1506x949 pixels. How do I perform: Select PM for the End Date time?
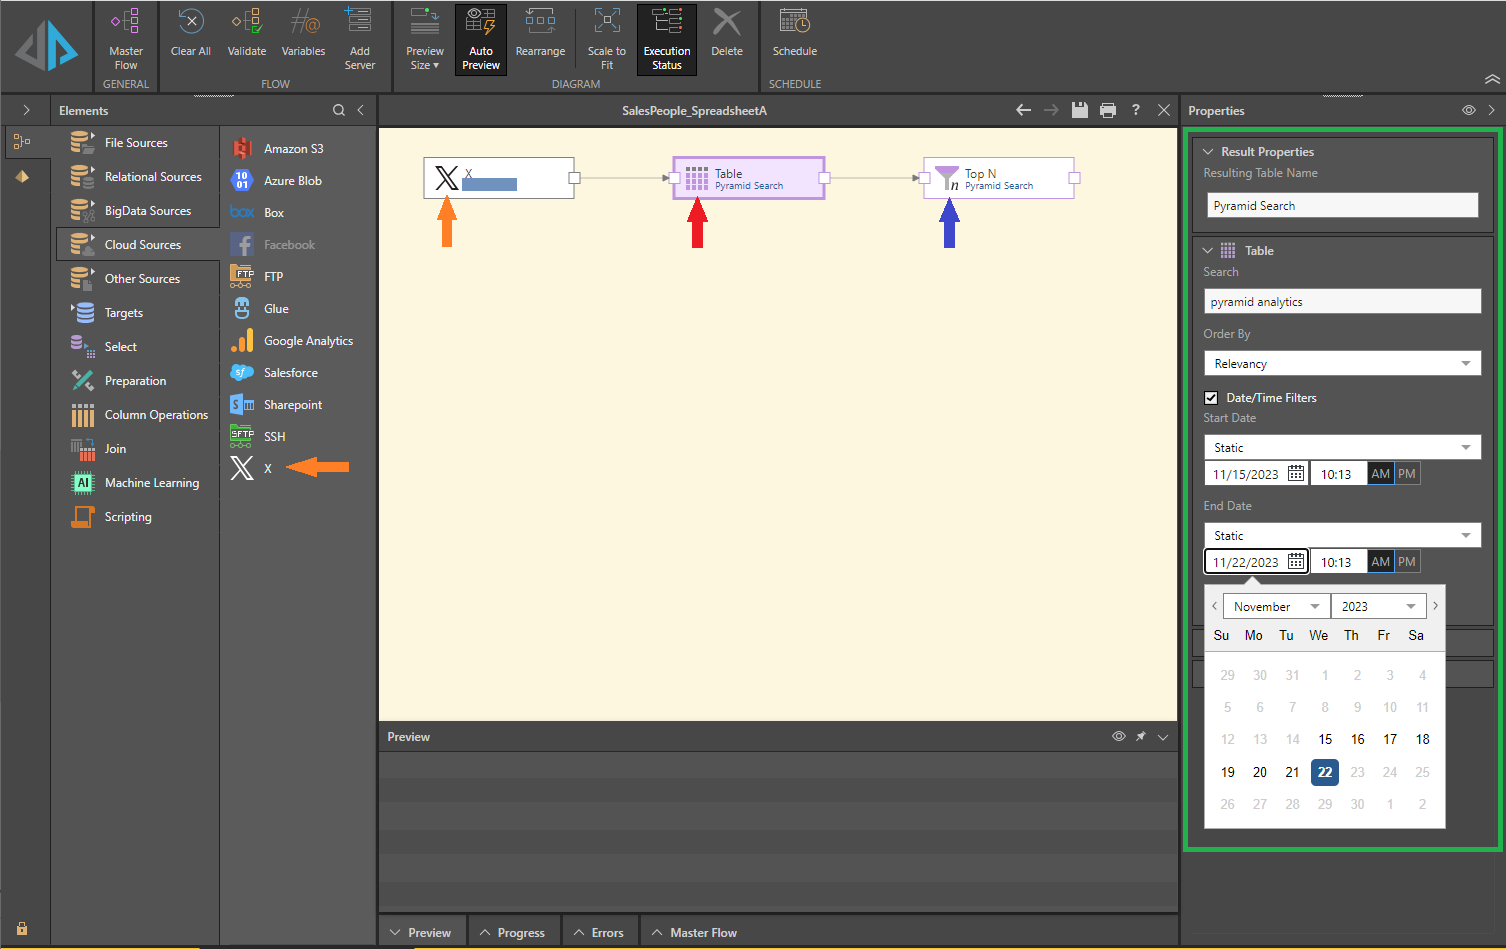[1407, 562]
